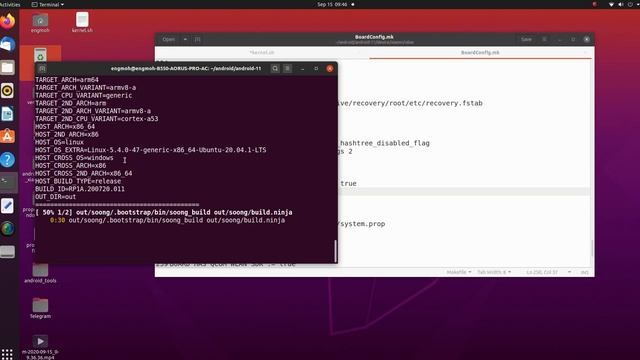The image size is (640, 360).
Task: Open the Trash icon on desktop
Action: (x=40, y=57)
